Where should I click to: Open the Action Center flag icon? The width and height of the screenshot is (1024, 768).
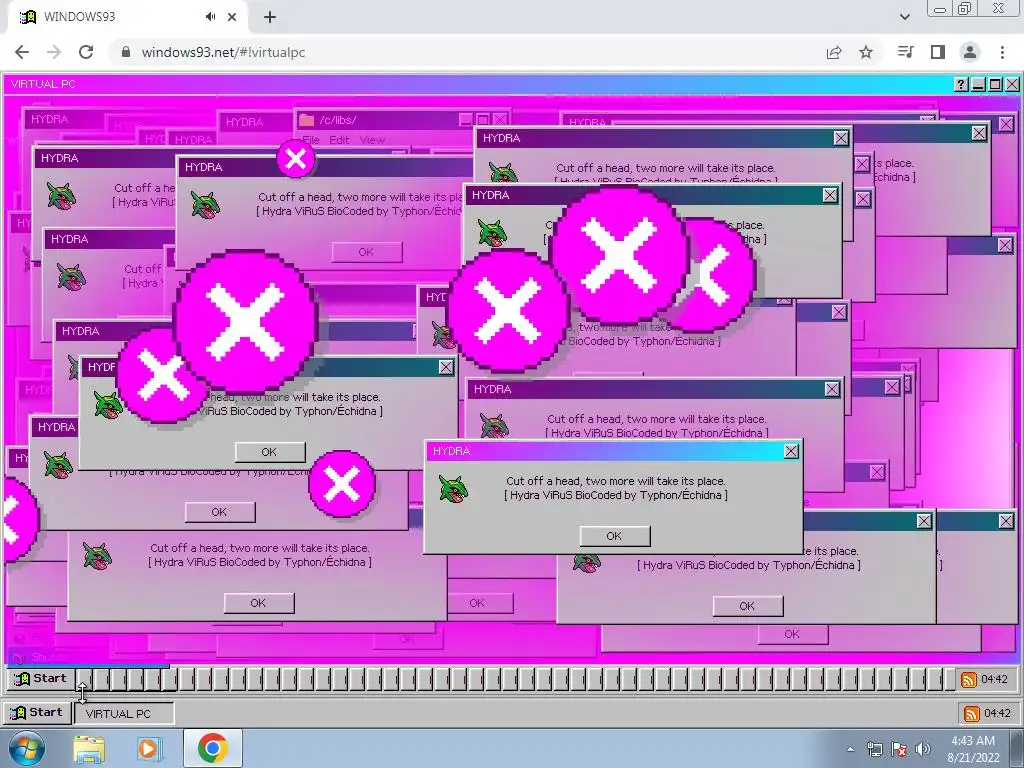(899, 749)
